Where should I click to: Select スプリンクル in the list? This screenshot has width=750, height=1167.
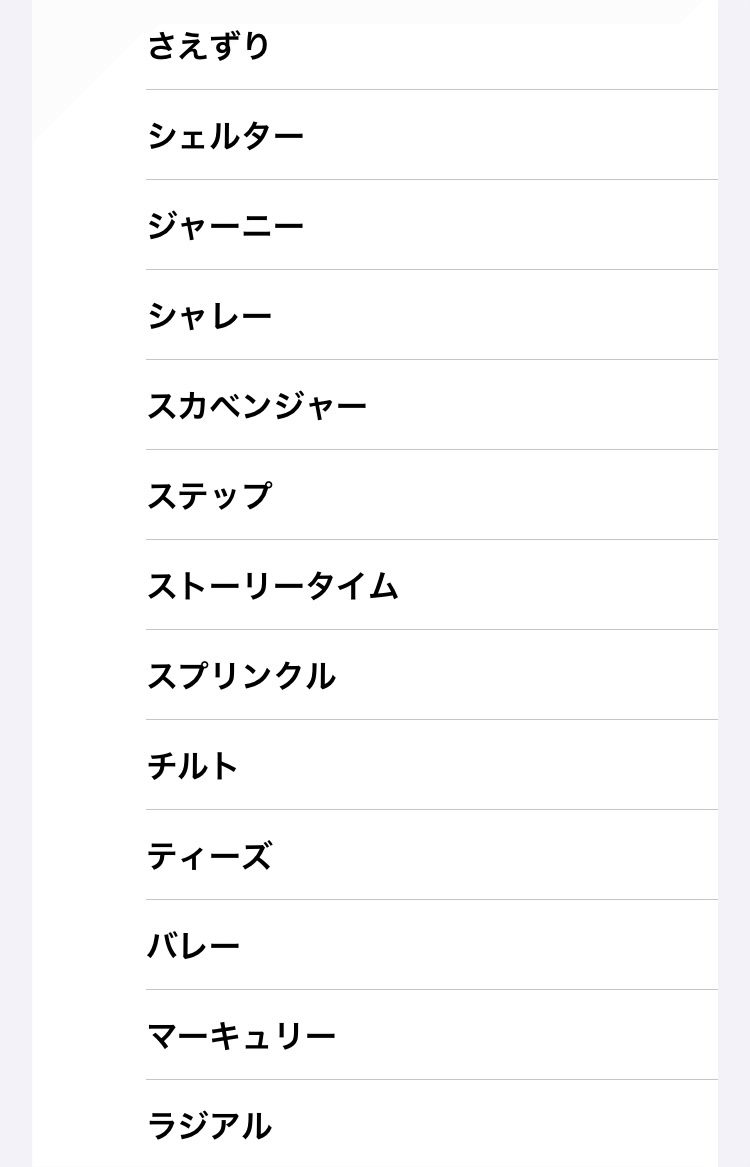241,676
